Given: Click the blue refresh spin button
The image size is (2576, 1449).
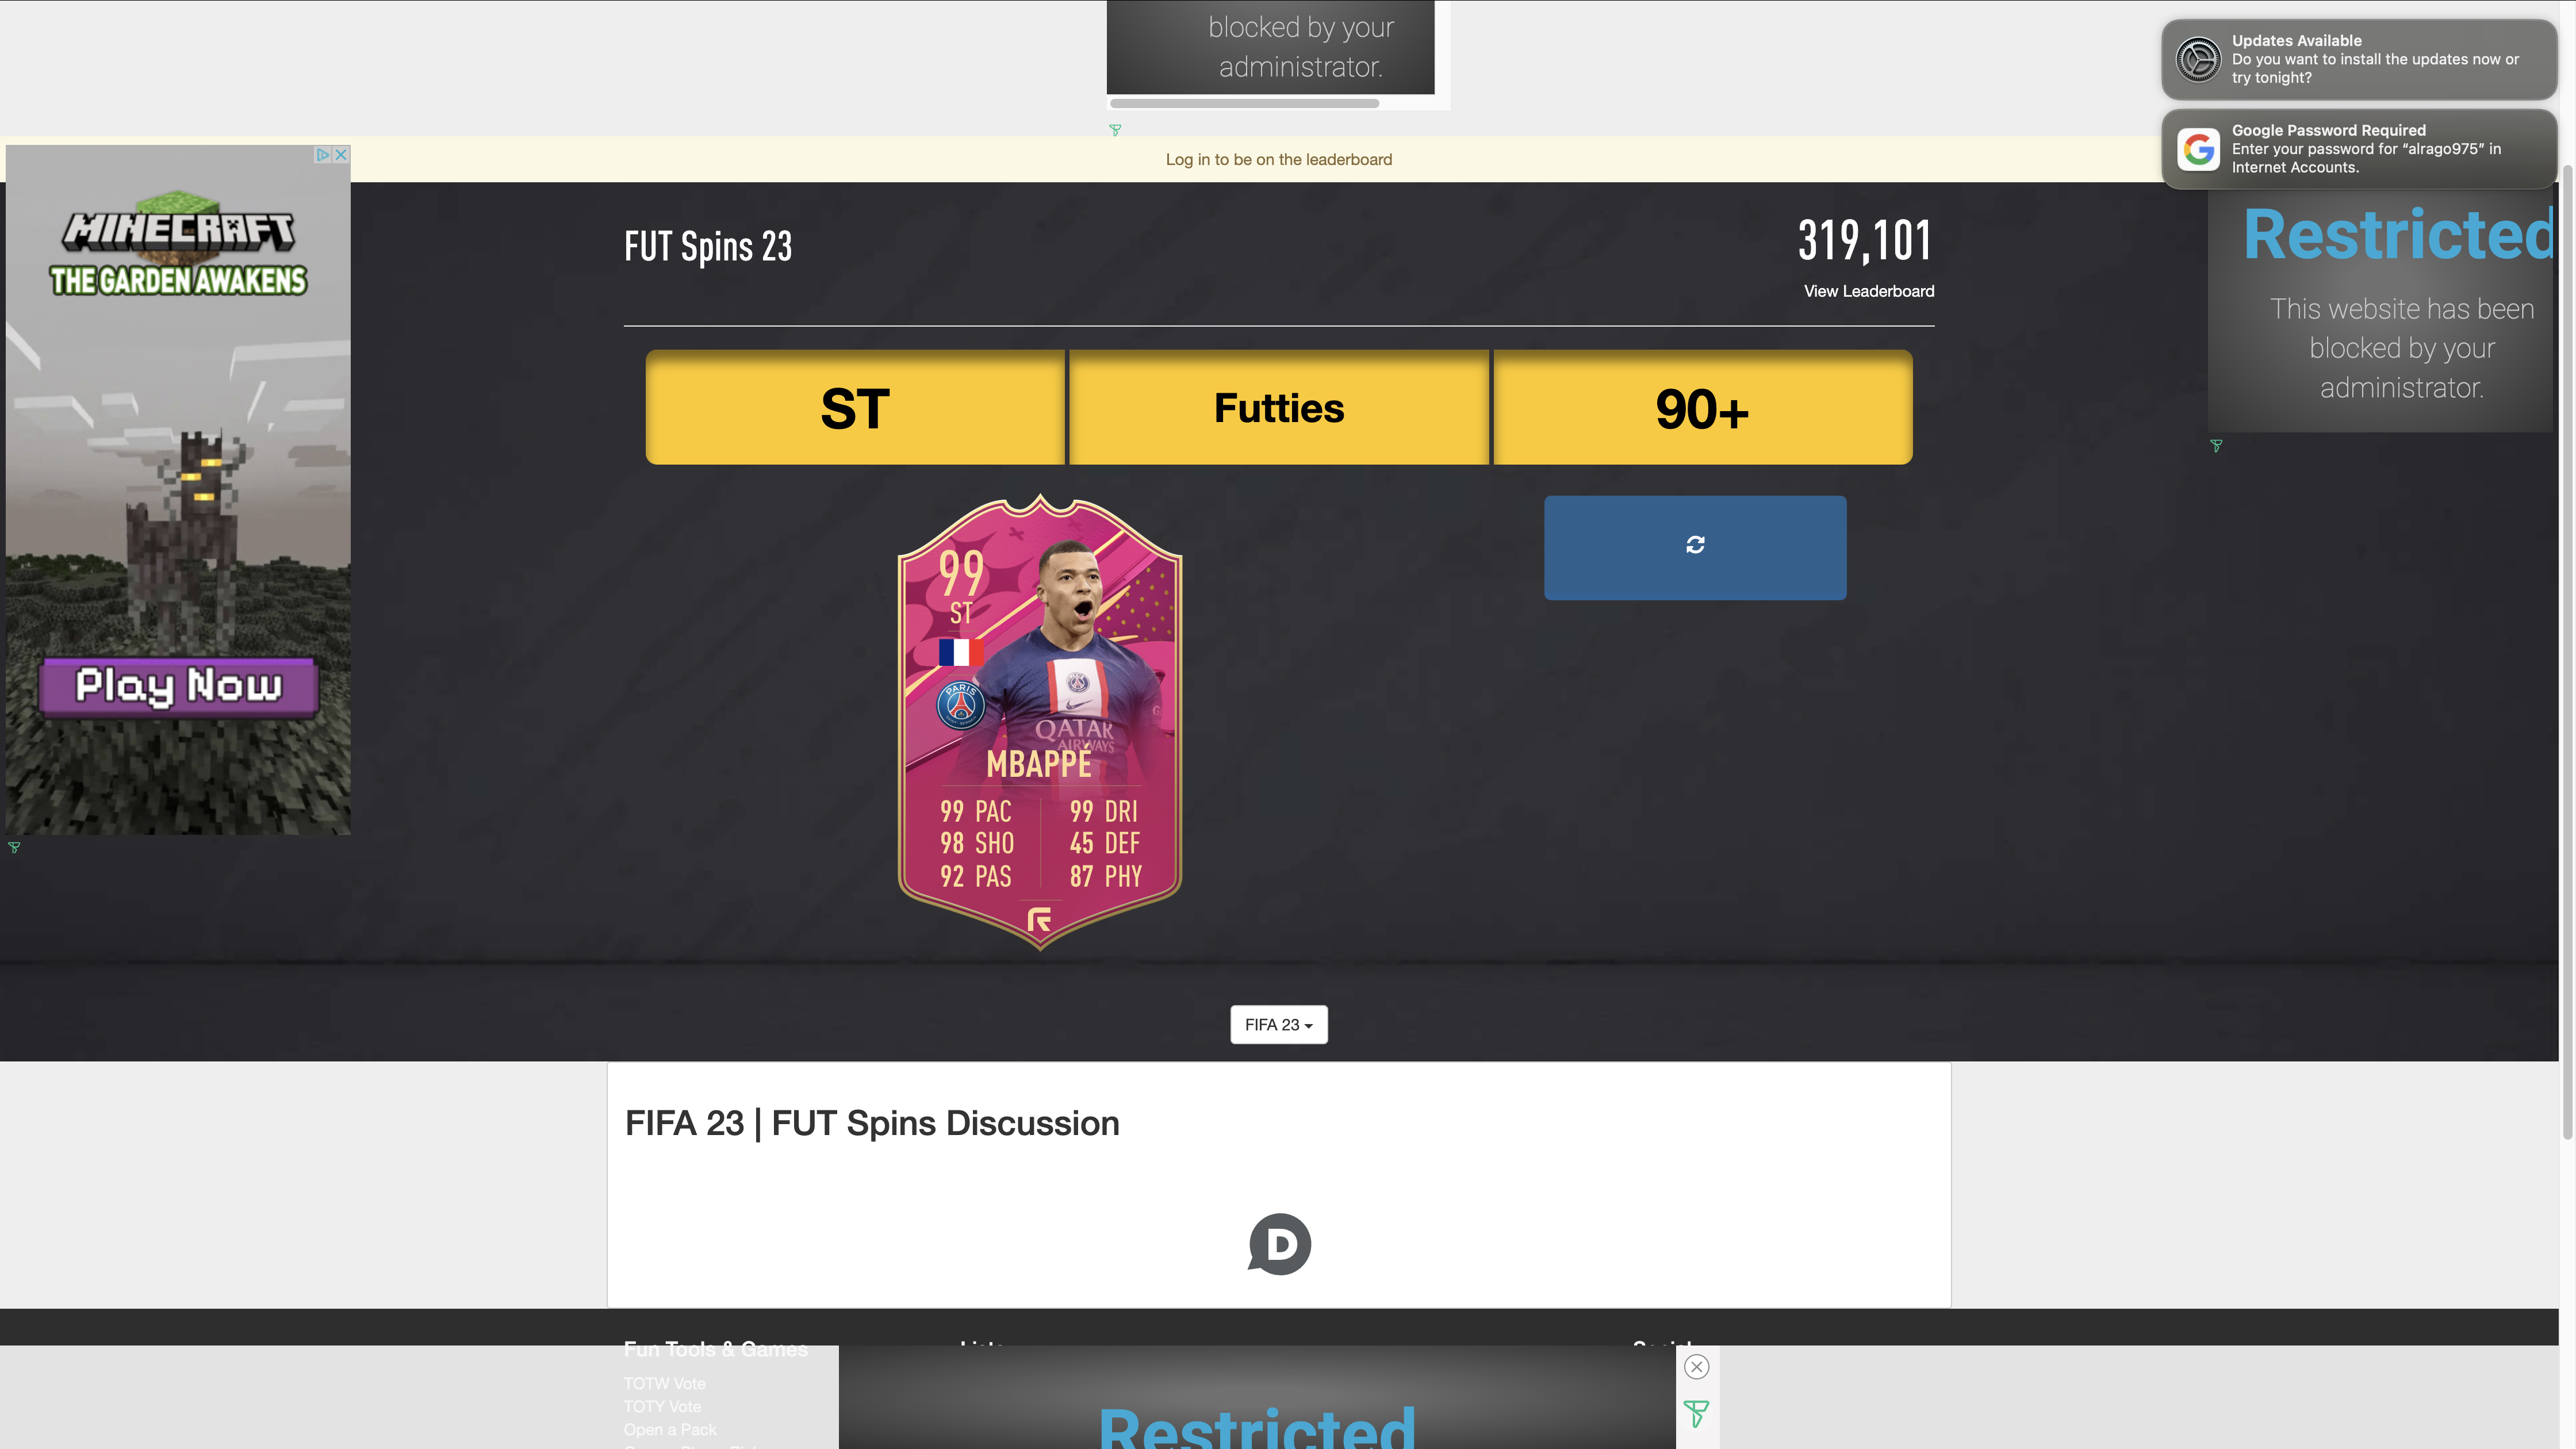Looking at the screenshot, I should (x=1695, y=547).
